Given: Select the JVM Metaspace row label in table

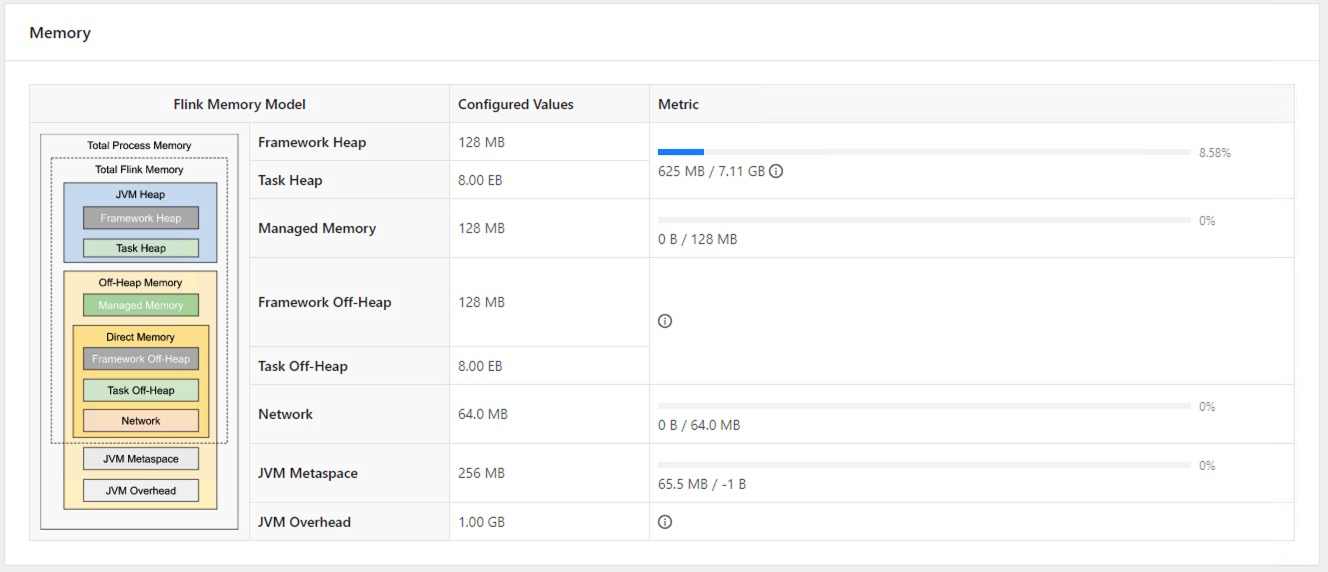Looking at the screenshot, I should (308, 473).
